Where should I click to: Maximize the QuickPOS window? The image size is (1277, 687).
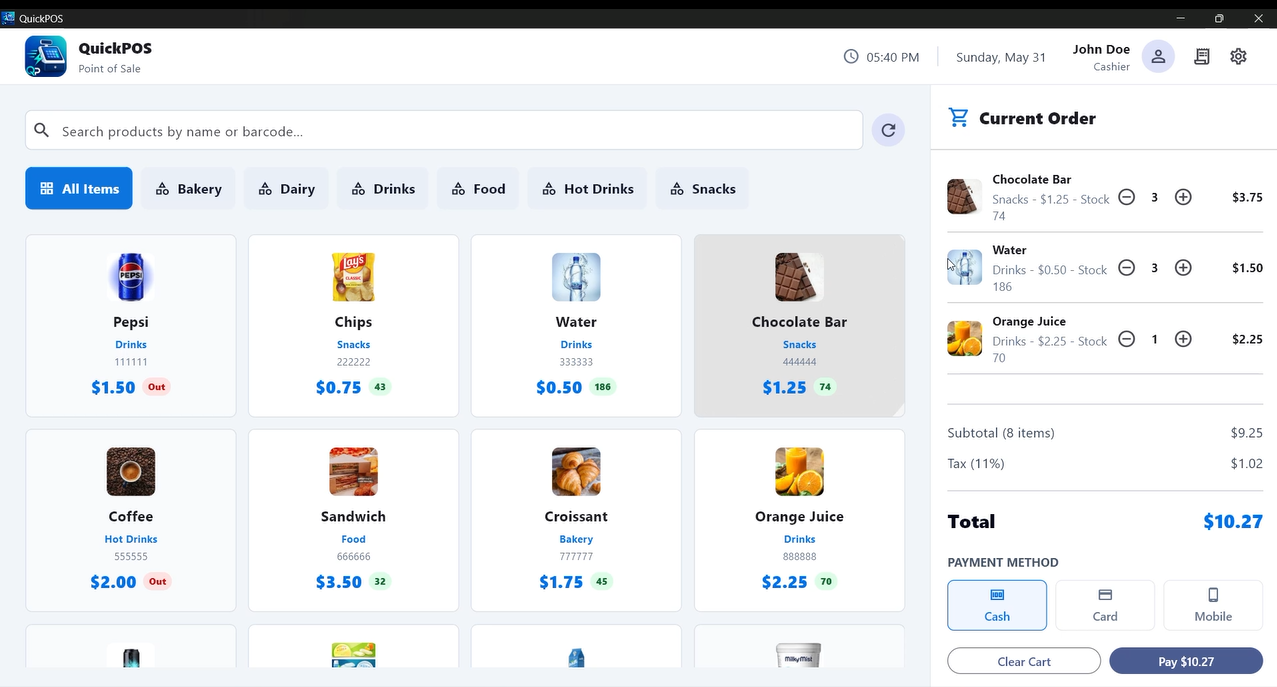pos(1219,18)
